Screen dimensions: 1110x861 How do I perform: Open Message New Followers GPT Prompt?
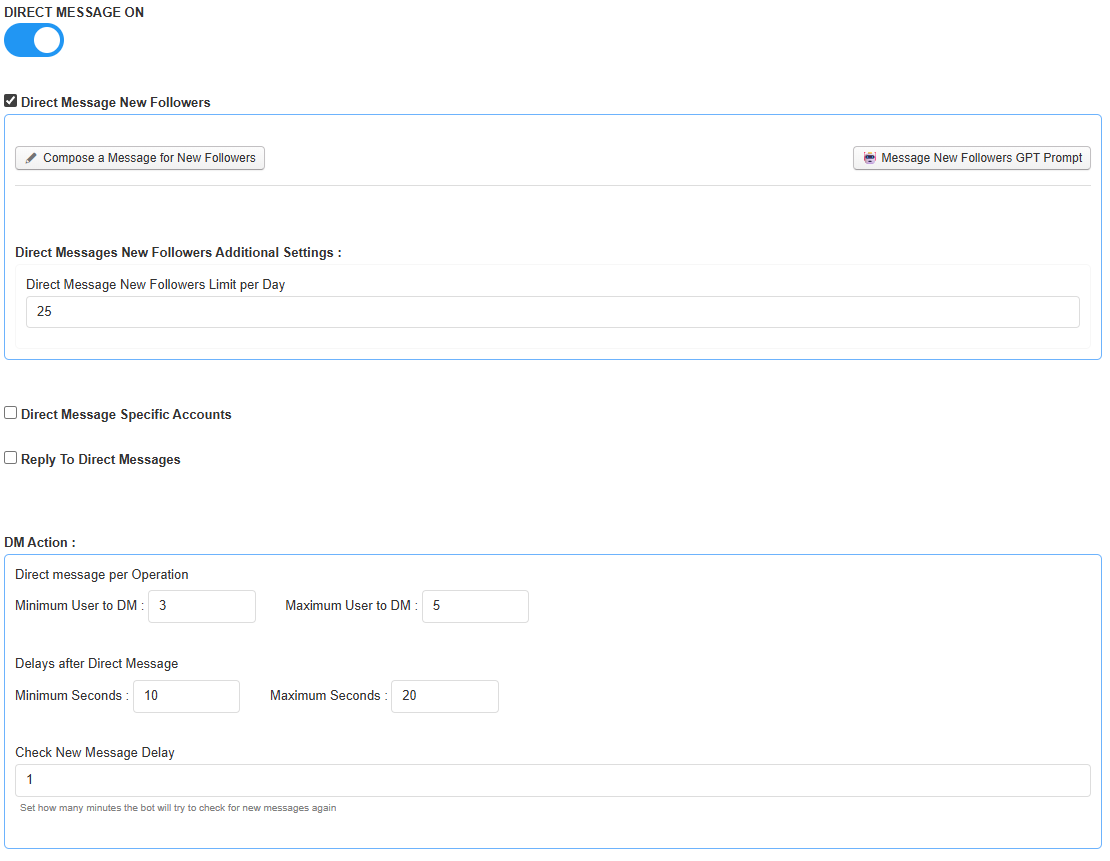click(971, 158)
